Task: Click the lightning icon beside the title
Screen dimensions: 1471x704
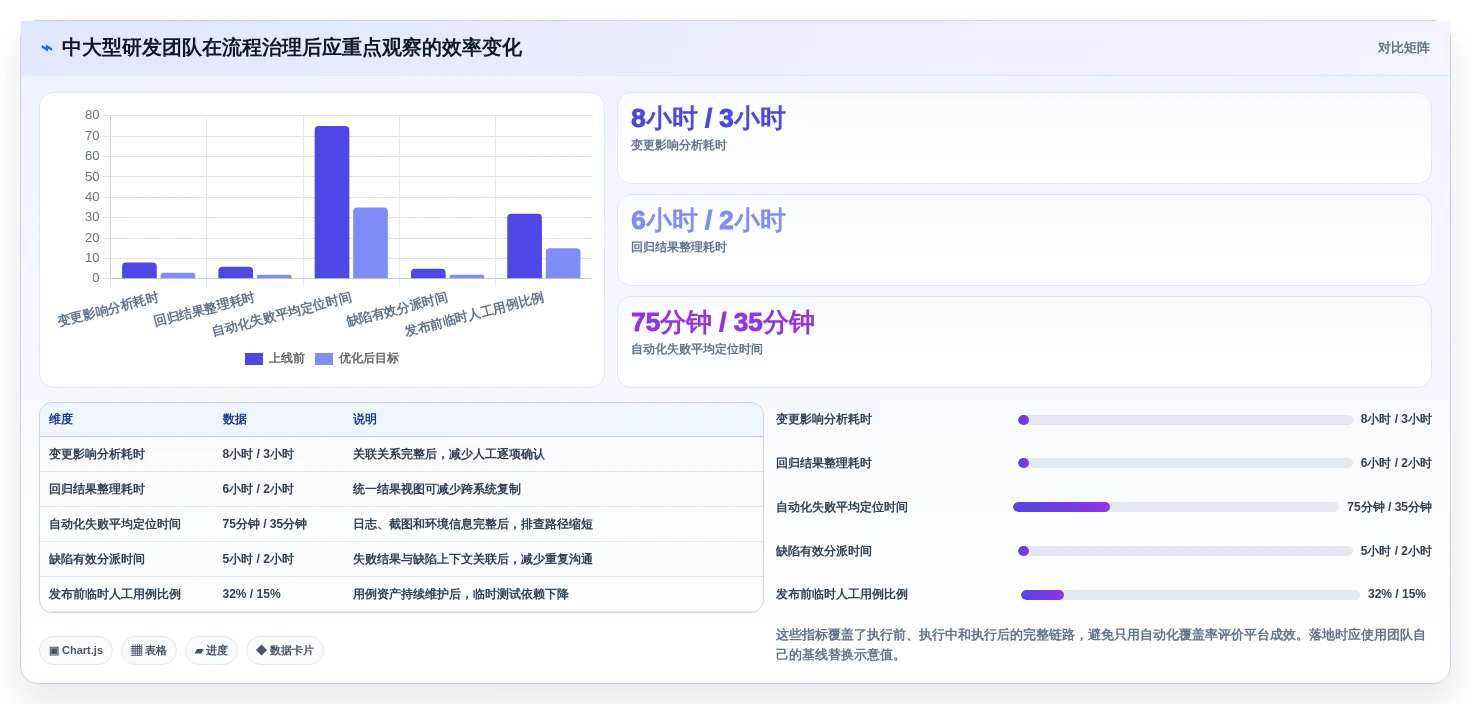Action: [x=47, y=48]
